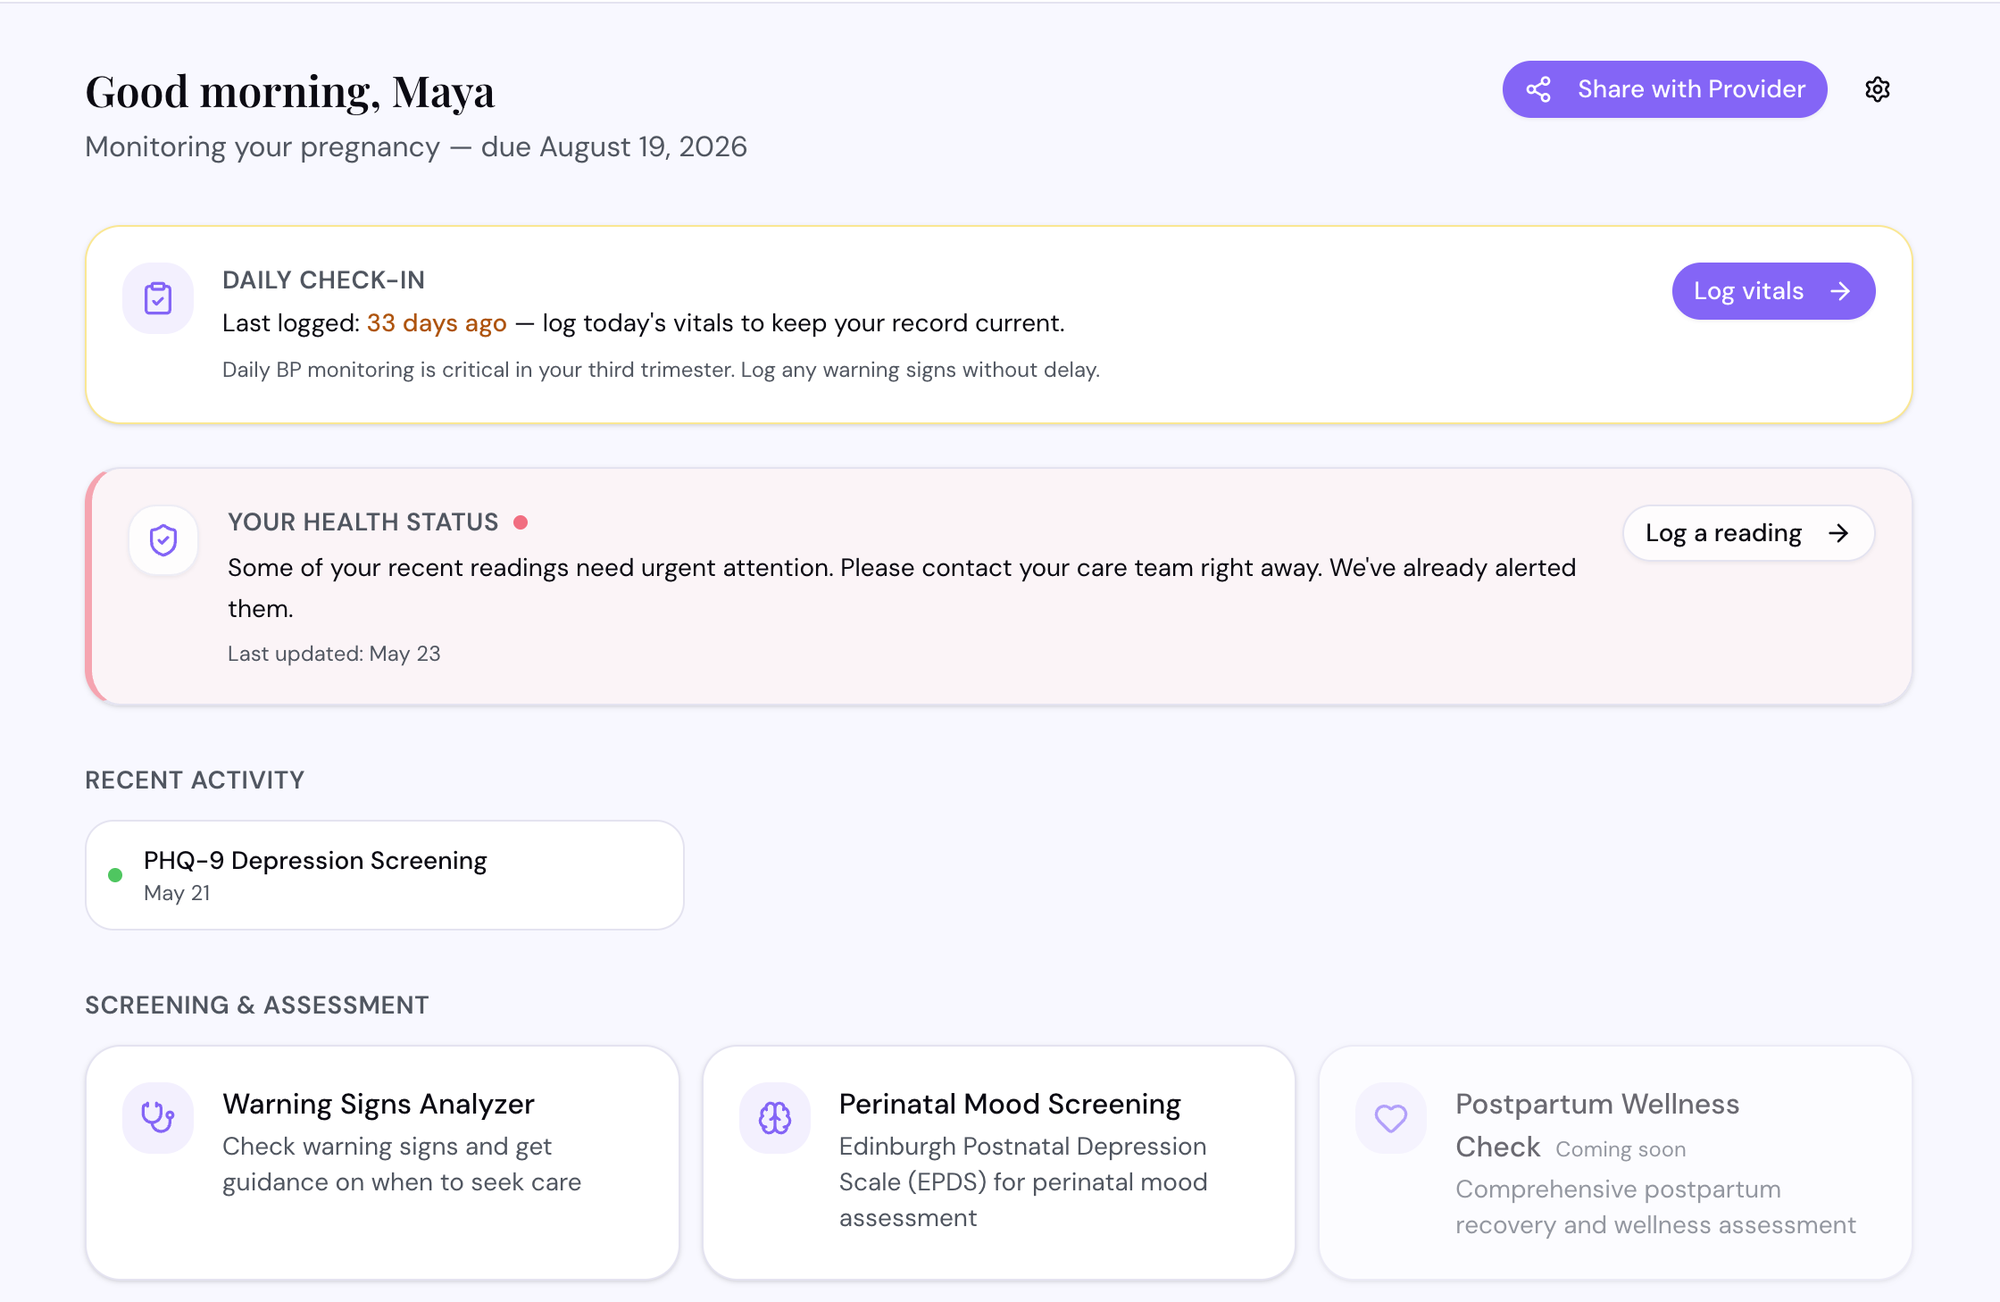Open the Perinatal Mood Screening card

(999, 1163)
